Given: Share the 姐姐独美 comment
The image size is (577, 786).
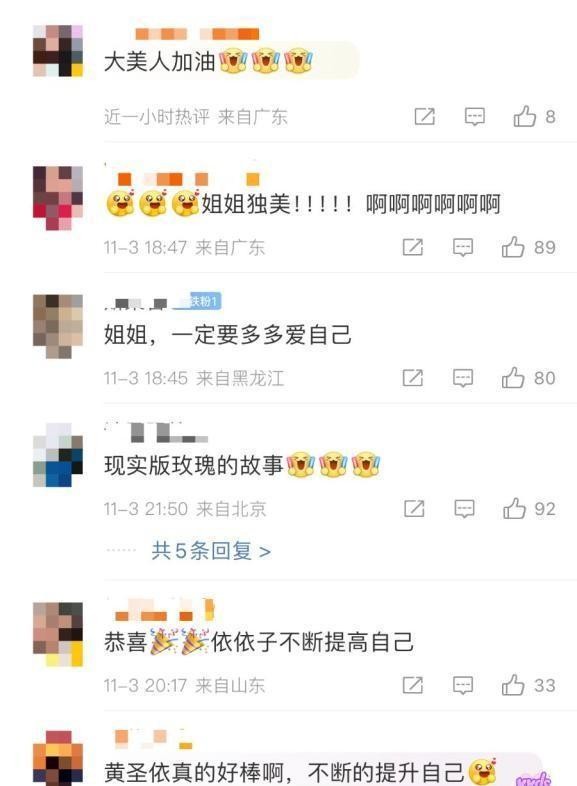Looking at the screenshot, I should 413,247.
